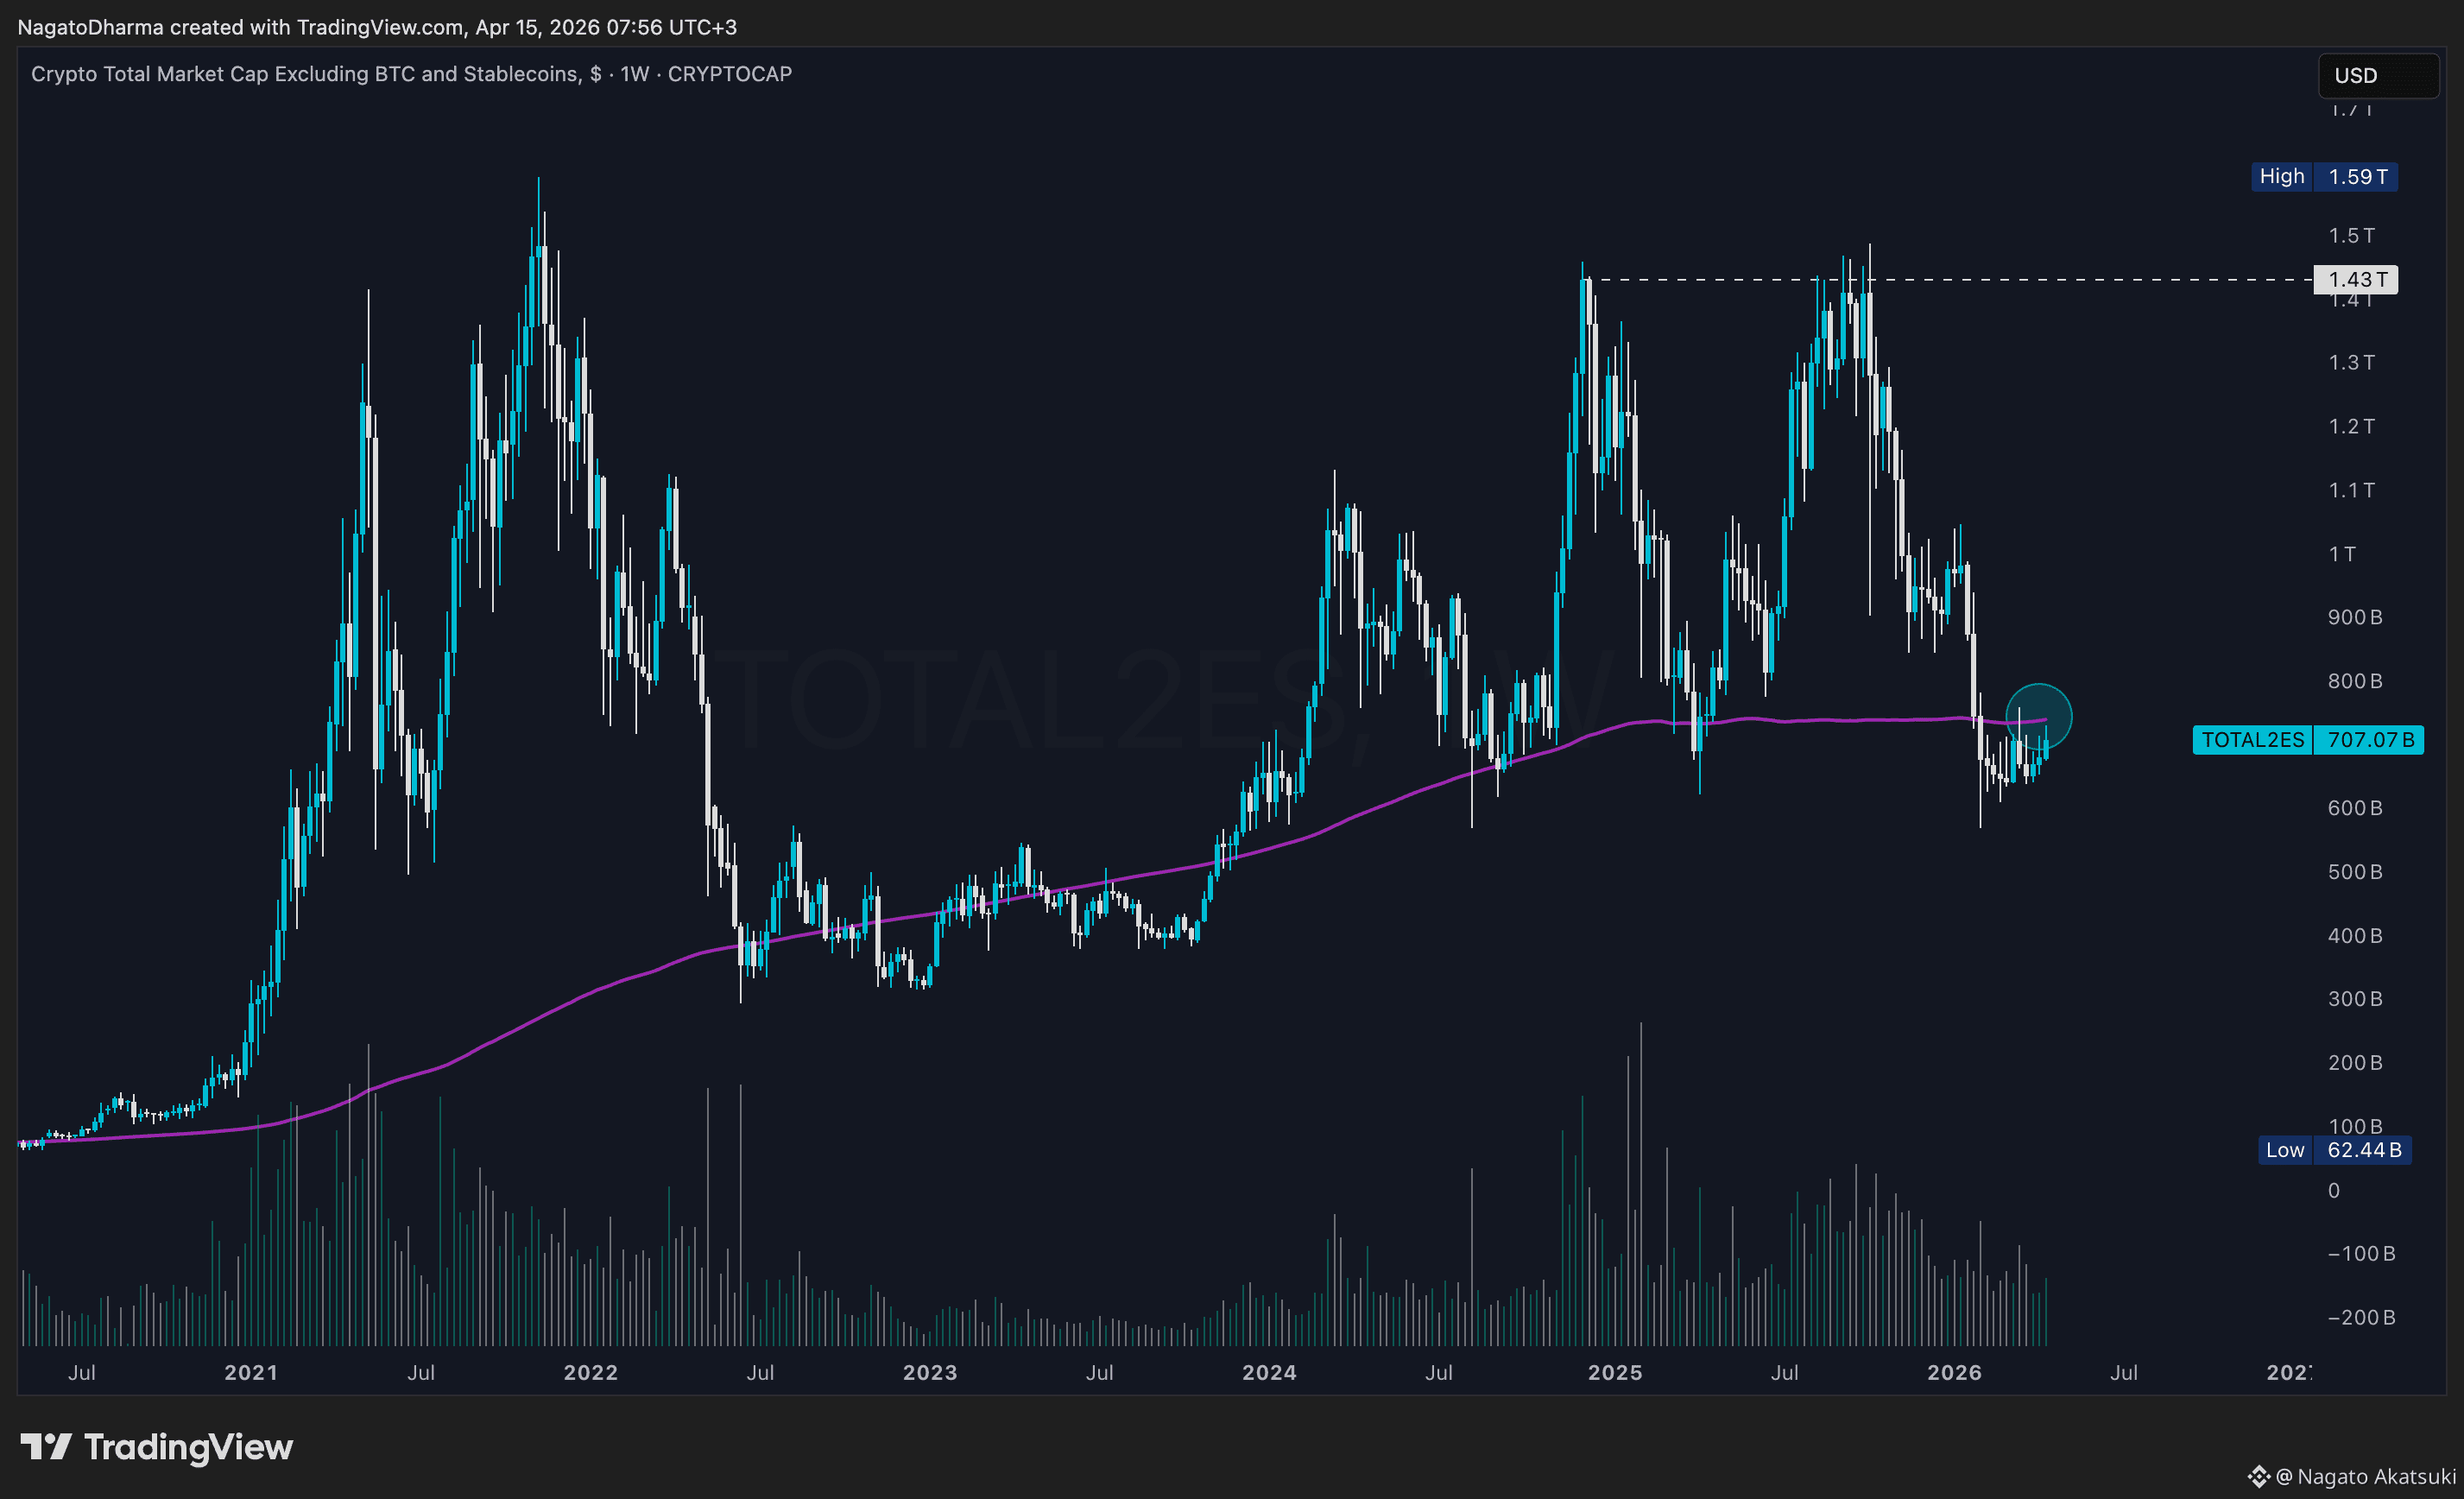Click the −200 B price axis label

2361,1319
